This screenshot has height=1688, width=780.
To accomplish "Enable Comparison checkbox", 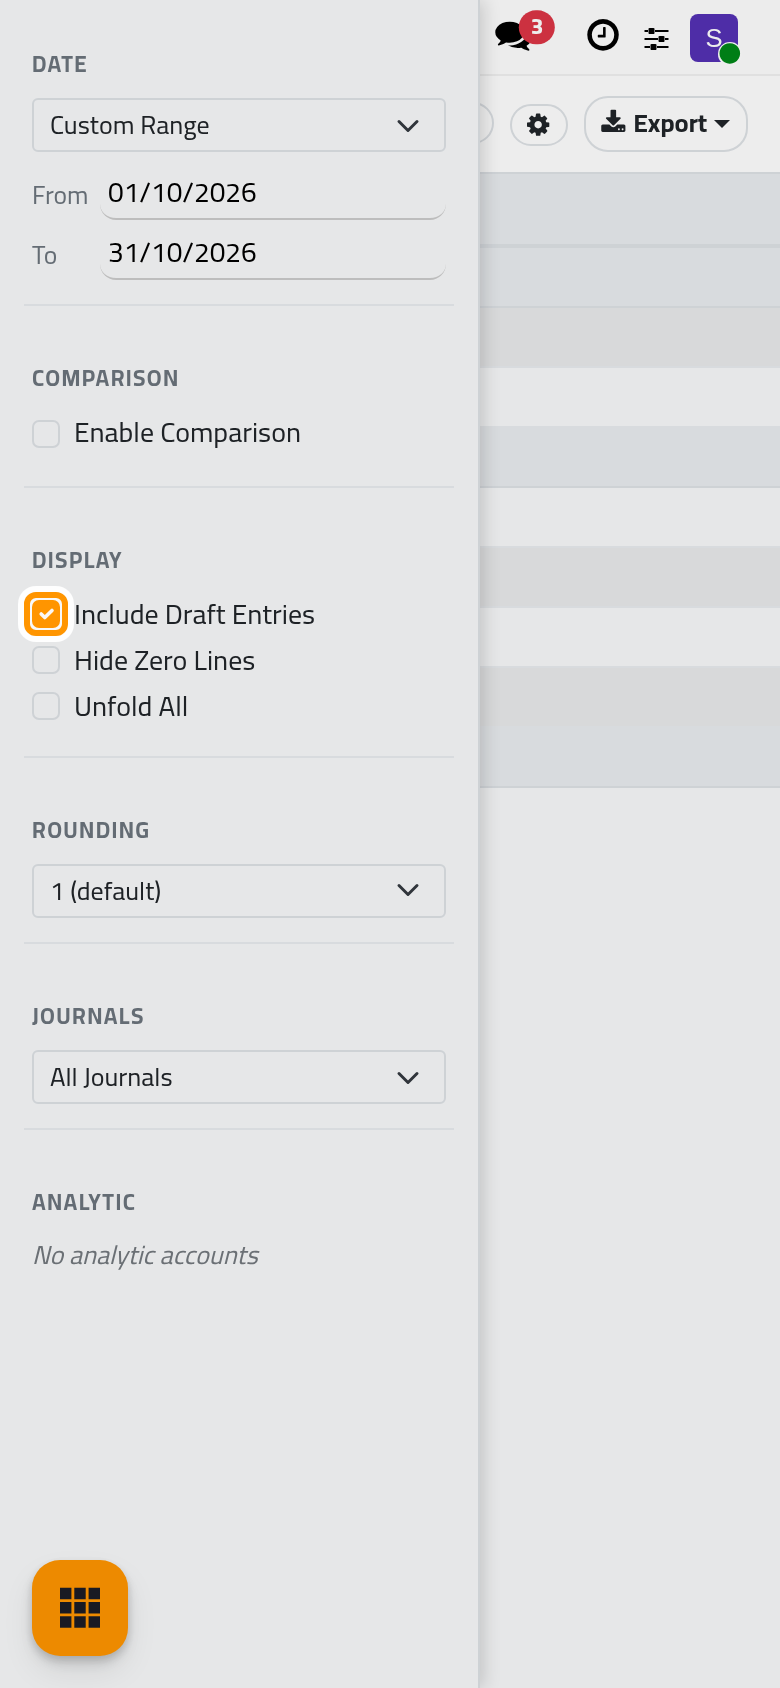I will point(46,434).
